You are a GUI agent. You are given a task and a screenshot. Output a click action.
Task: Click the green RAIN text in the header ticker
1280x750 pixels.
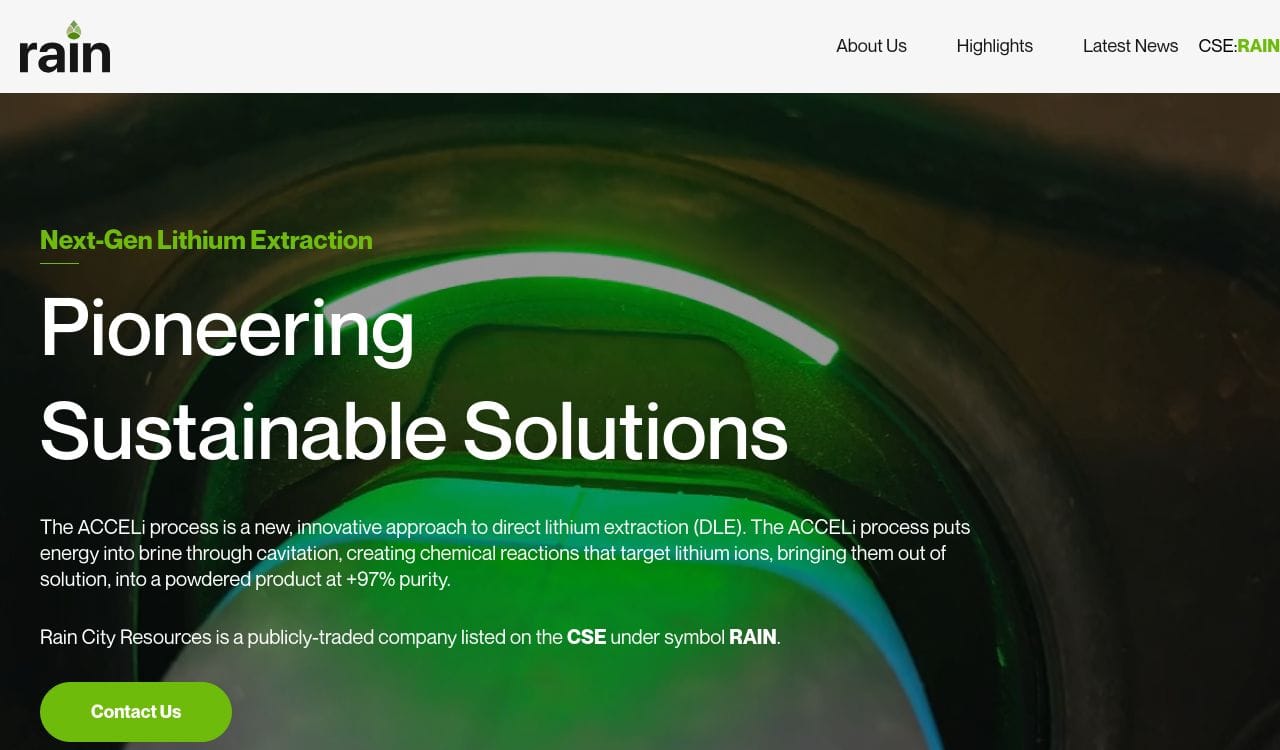[x=1258, y=46]
